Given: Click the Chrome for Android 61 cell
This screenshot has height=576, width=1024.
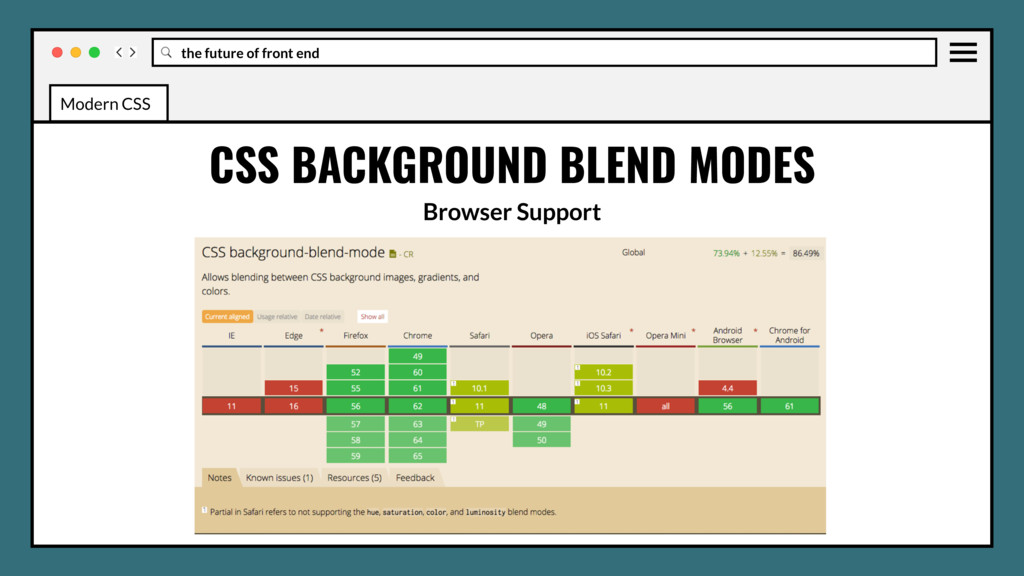Looking at the screenshot, I should click(790, 406).
